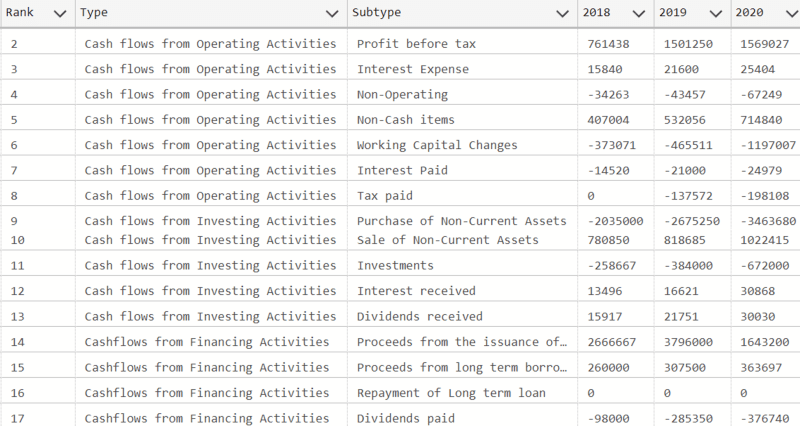The image size is (800, 426).
Task: Select the 2020 value 25404
Action: (x=758, y=69)
